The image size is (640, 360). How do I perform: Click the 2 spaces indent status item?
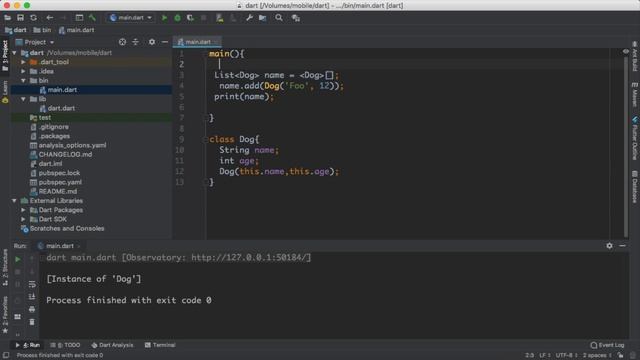pyautogui.click(x=596, y=356)
